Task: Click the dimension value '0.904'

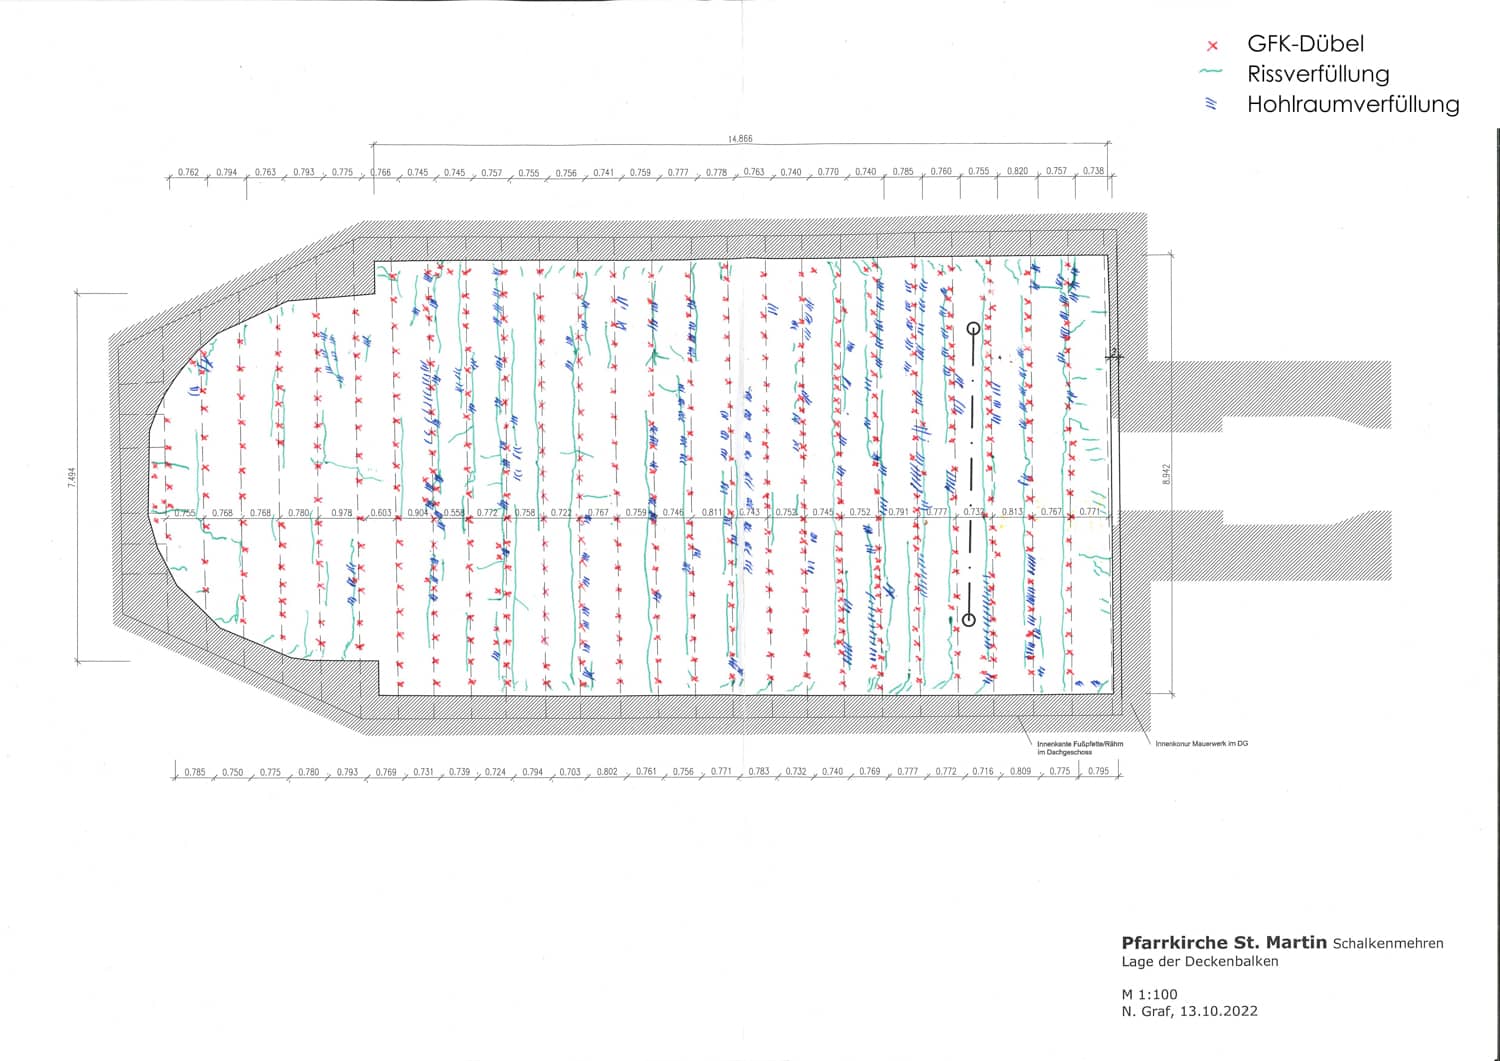Action: click(418, 513)
